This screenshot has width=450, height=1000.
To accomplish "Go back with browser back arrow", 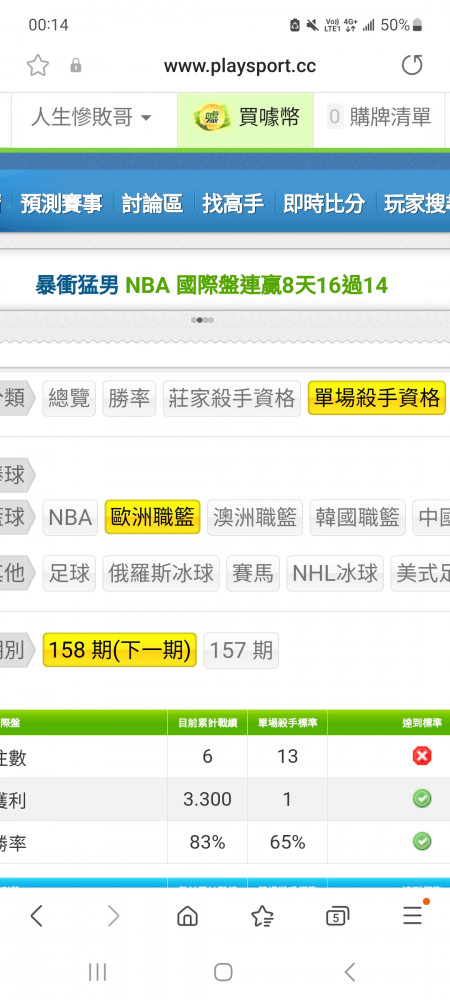I will point(37,916).
